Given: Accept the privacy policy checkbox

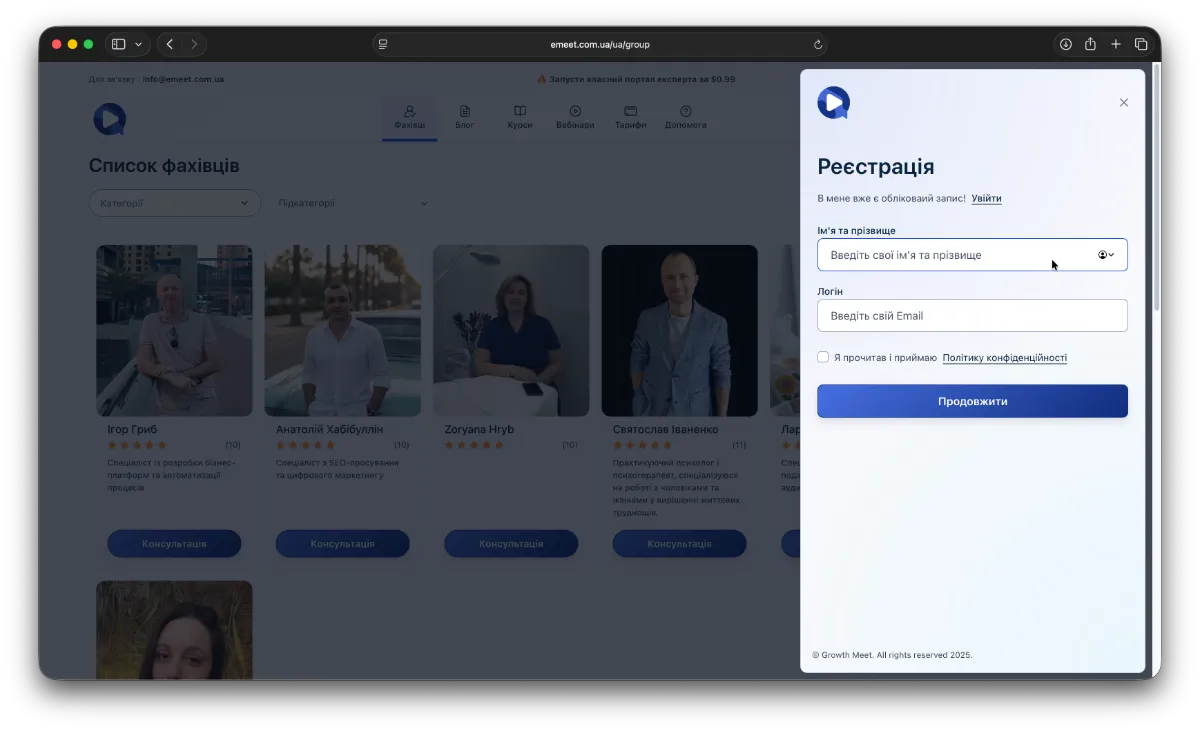Looking at the screenshot, I should click(x=823, y=357).
